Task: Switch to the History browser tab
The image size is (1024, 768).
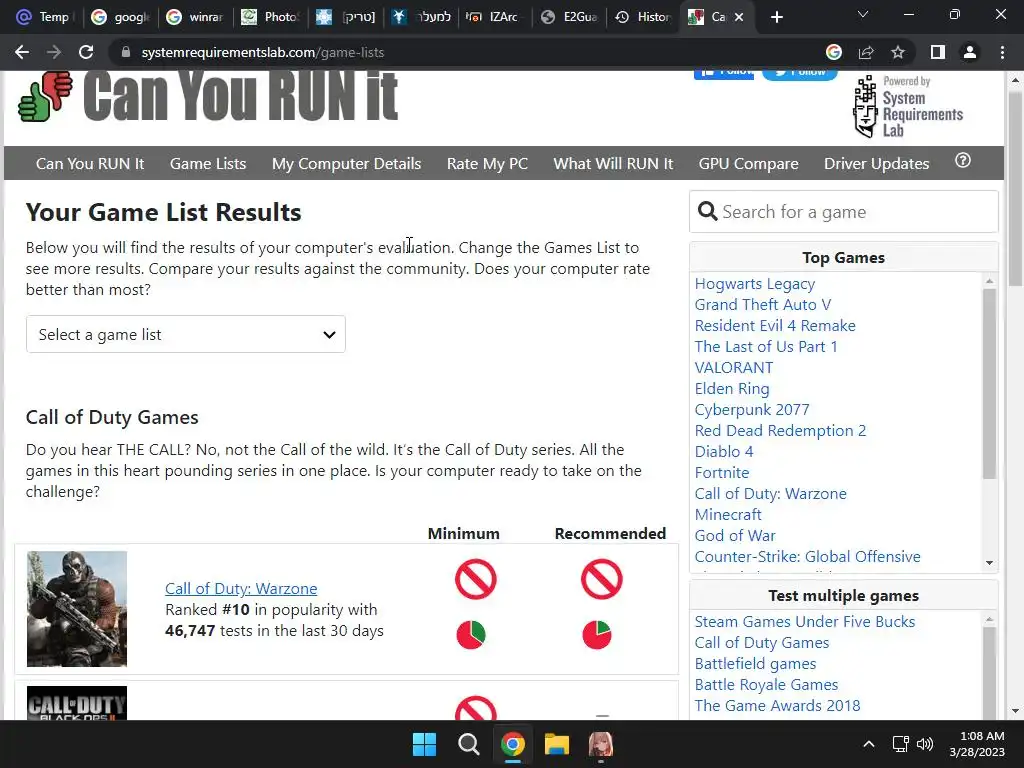Action: point(643,17)
